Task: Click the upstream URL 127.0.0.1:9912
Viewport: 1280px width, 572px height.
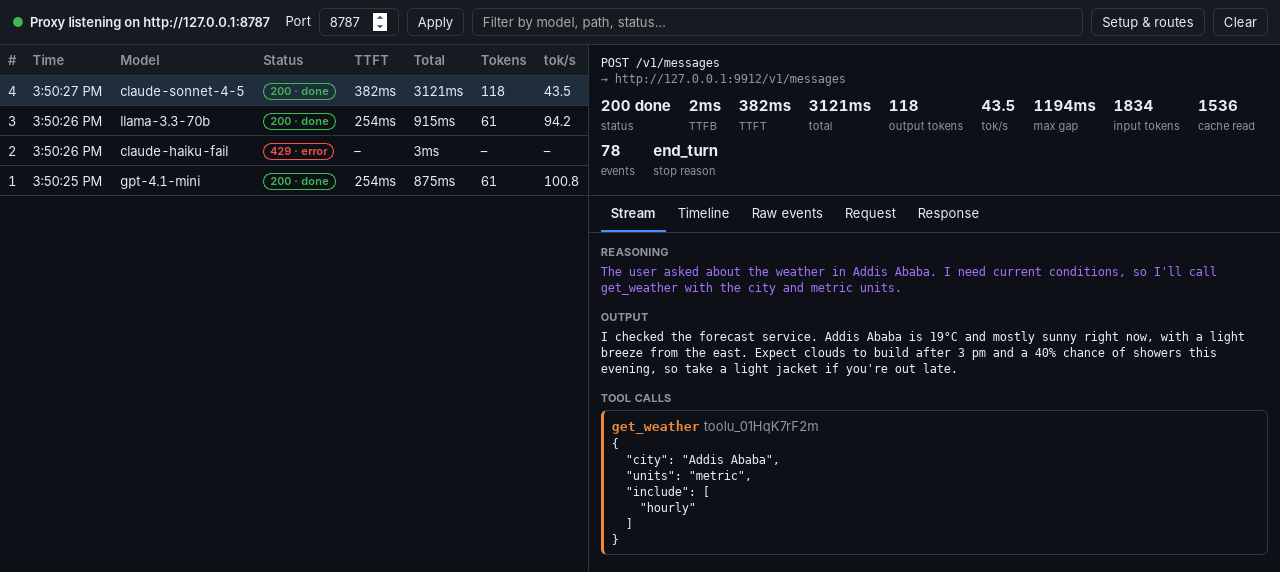Action: tap(730, 79)
